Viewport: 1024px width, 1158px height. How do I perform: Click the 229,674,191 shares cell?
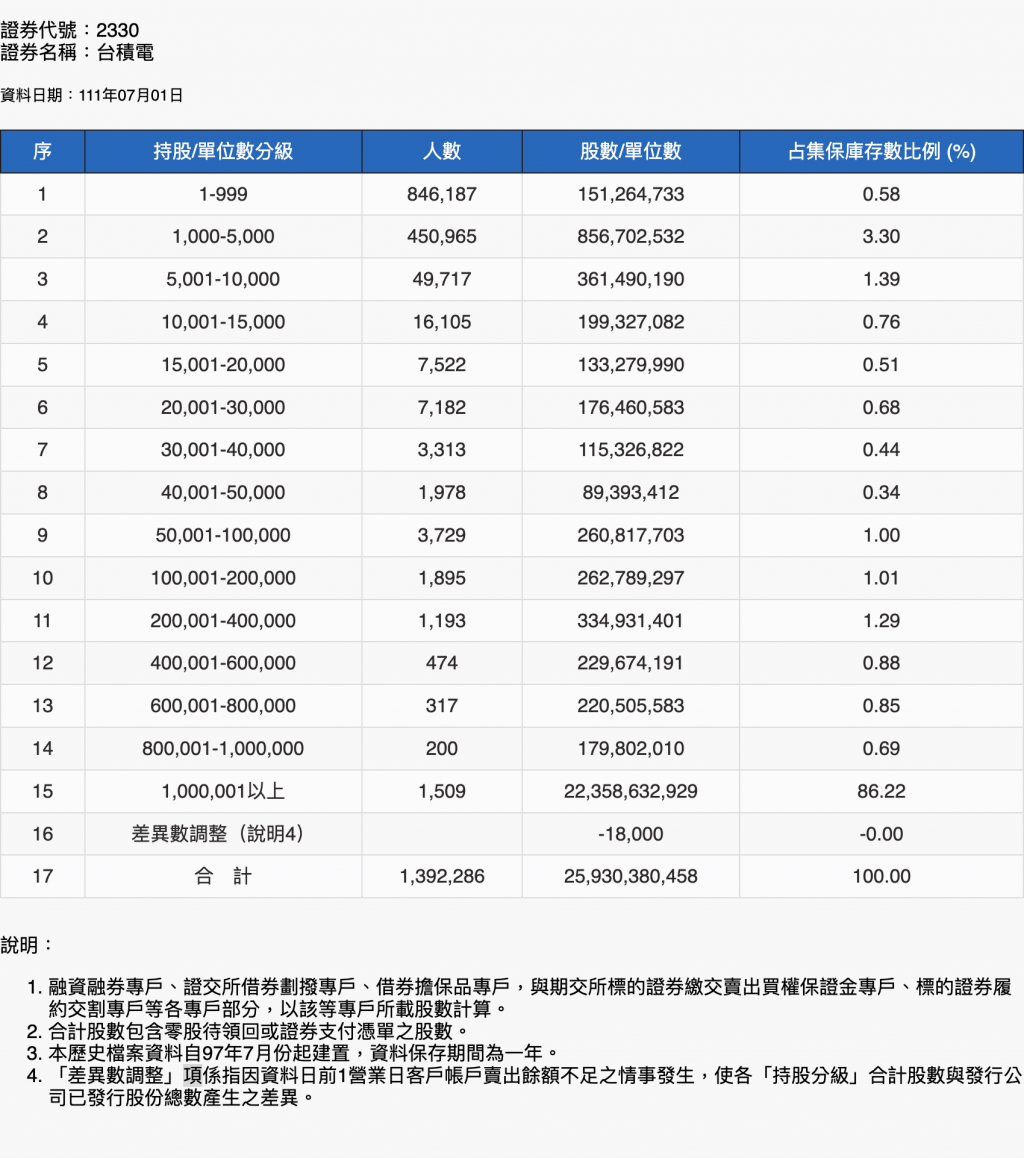click(630, 663)
